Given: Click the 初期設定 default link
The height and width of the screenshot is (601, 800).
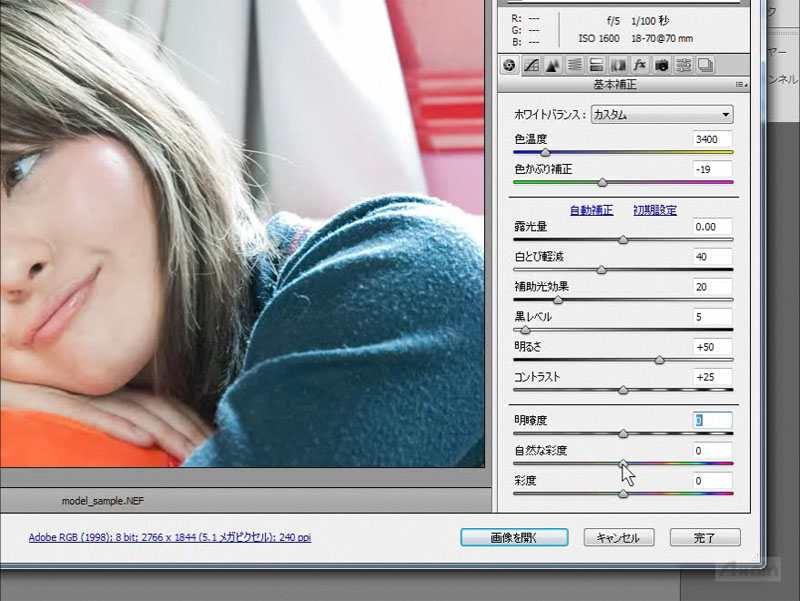Looking at the screenshot, I should pos(655,210).
